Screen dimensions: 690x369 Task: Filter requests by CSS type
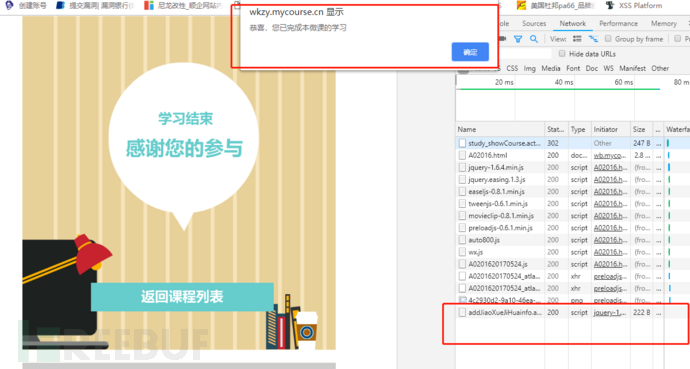point(512,69)
